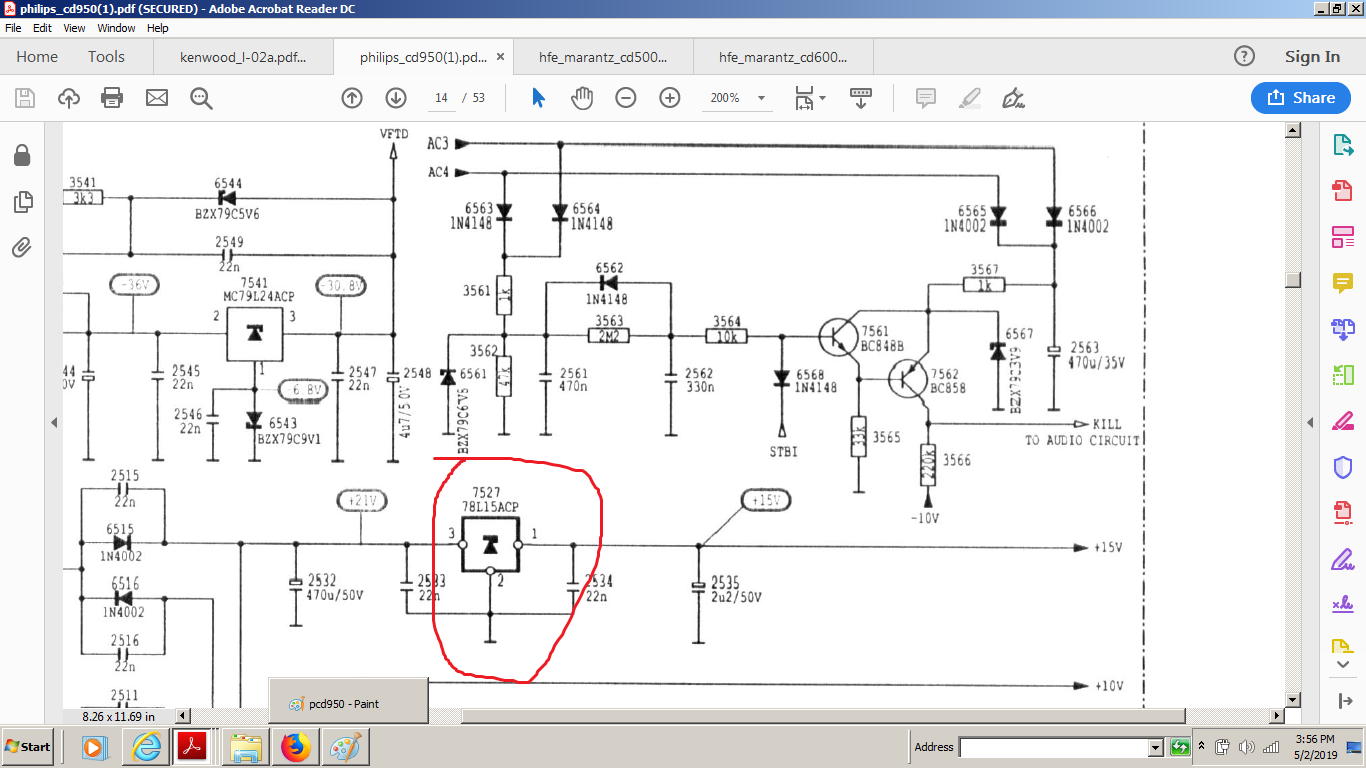Open the 200% zoom level dropdown

coord(762,98)
